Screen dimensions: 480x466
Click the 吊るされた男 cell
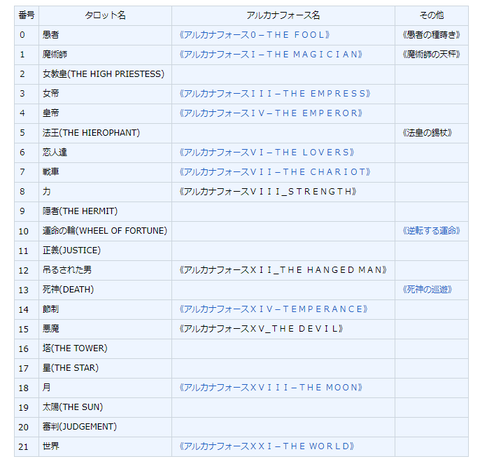pyautogui.click(x=105, y=270)
